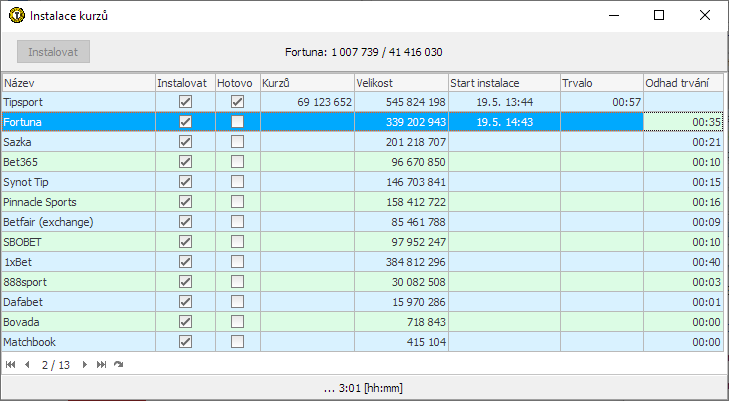Toggle Instalovat checkbox for Tipsport
Screen dimensions: 729x401
point(186,101)
